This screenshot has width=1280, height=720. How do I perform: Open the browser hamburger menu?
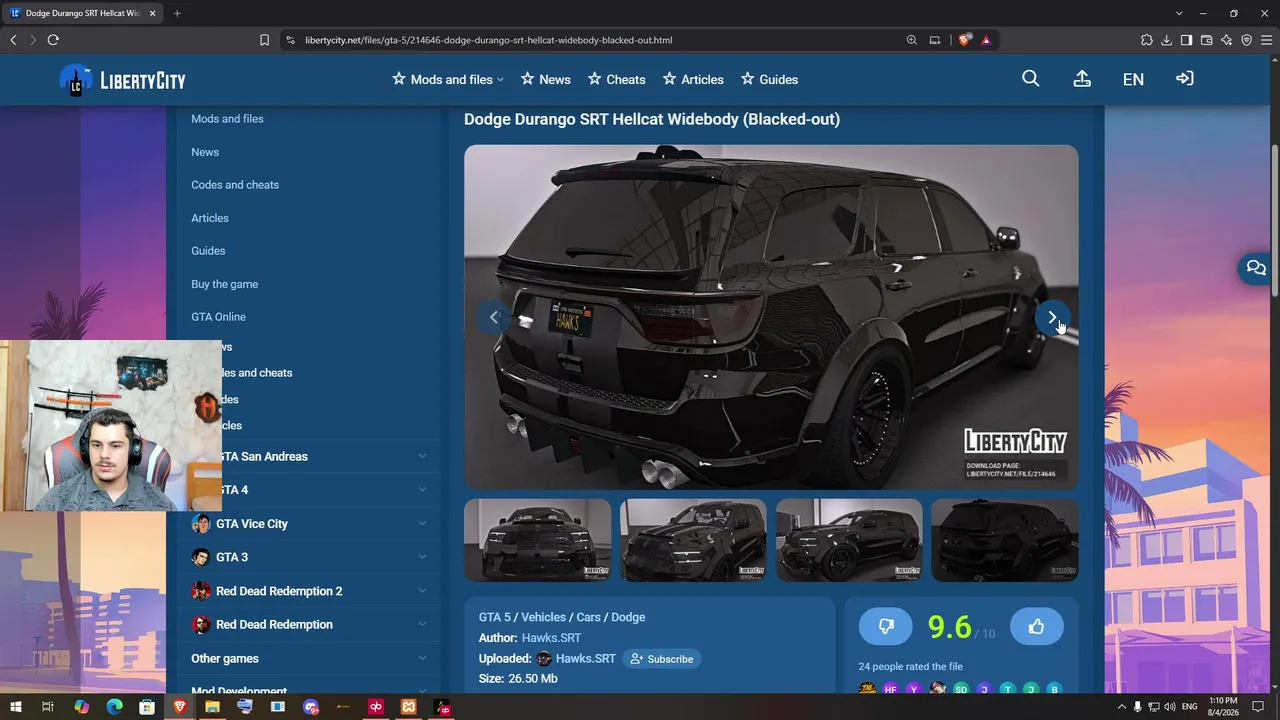[x=1266, y=40]
